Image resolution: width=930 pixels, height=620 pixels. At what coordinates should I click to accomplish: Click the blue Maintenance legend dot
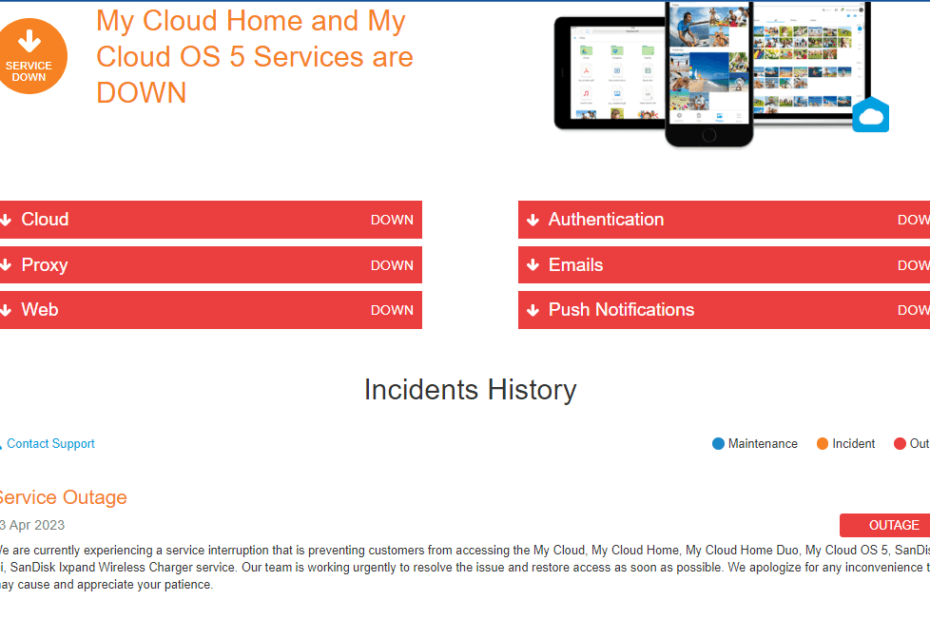[718, 444]
